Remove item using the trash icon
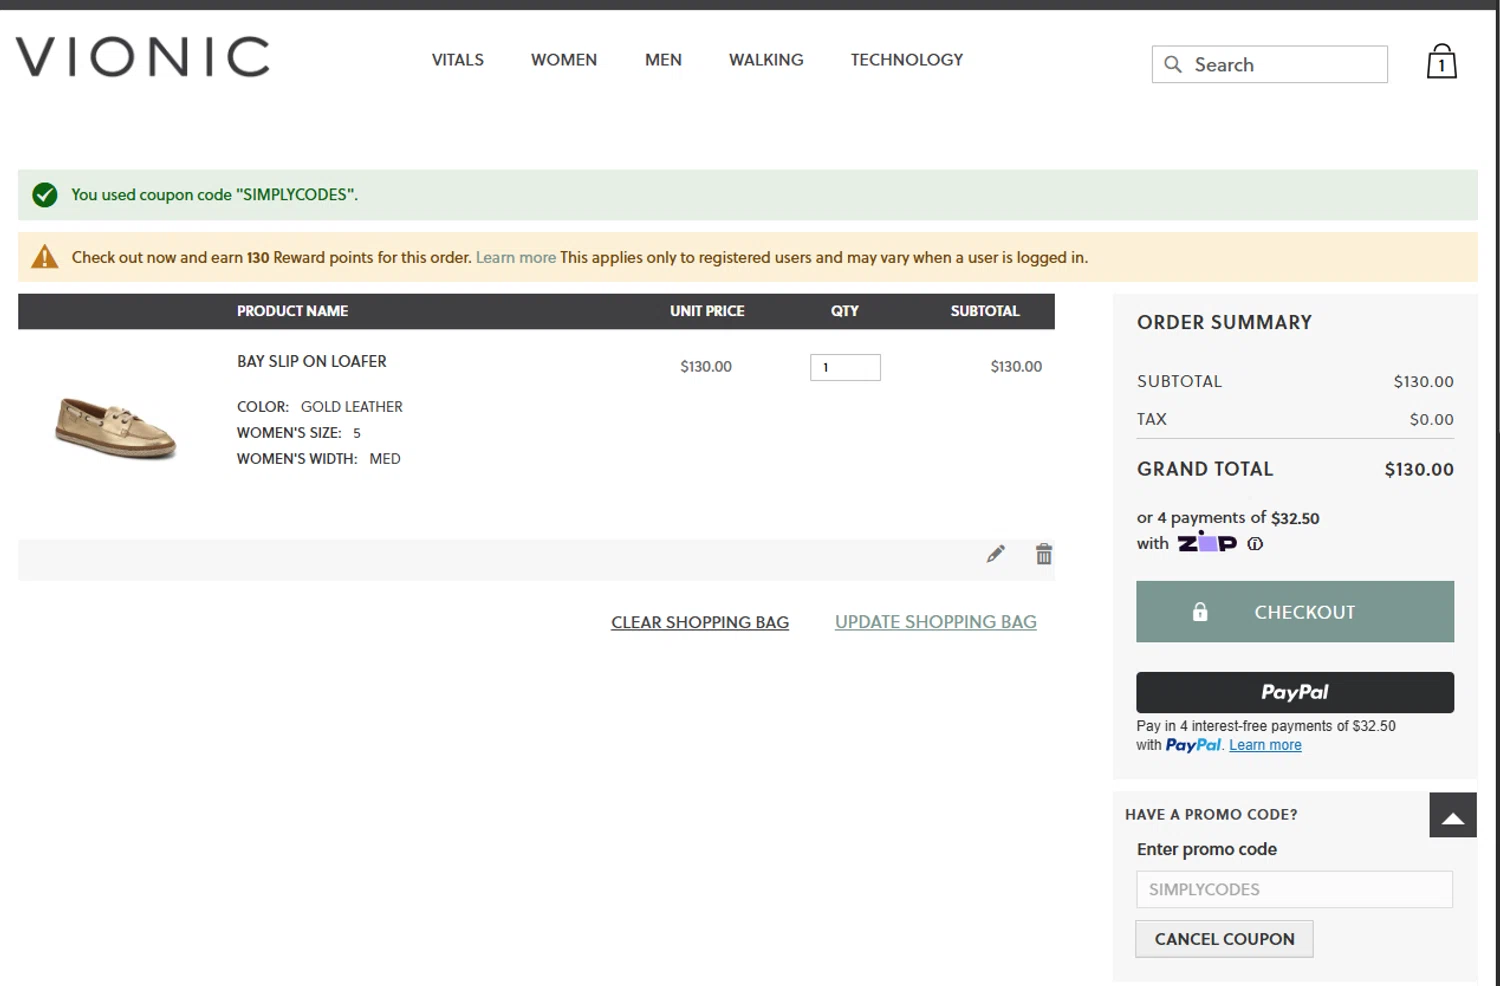This screenshot has width=1500, height=986. coord(1043,554)
